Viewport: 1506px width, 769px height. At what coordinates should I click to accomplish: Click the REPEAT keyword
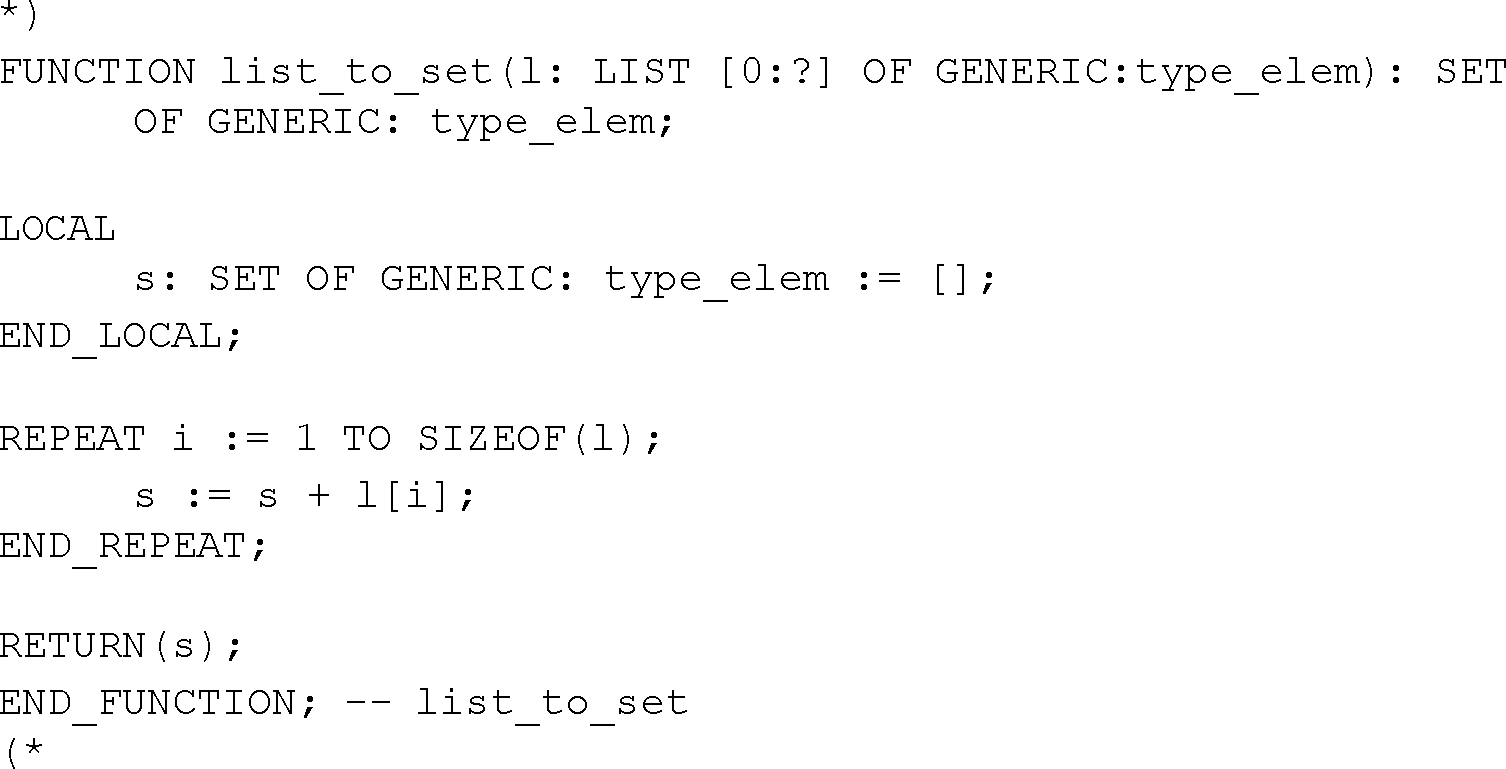pyautogui.click(x=72, y=438)
